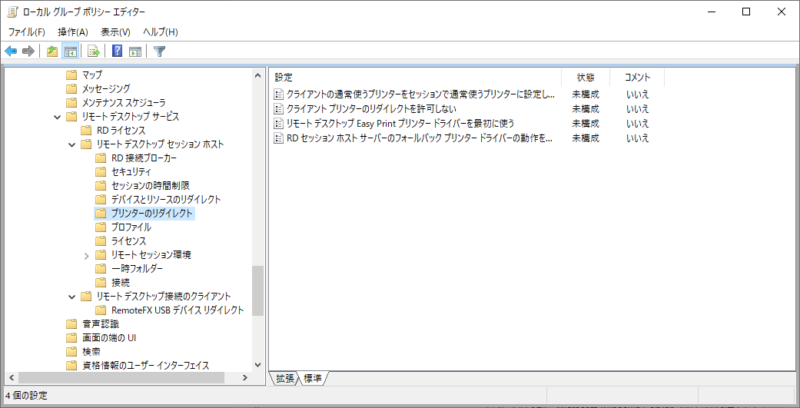Click the Forward arrow toolbar icon

point(28,51)
